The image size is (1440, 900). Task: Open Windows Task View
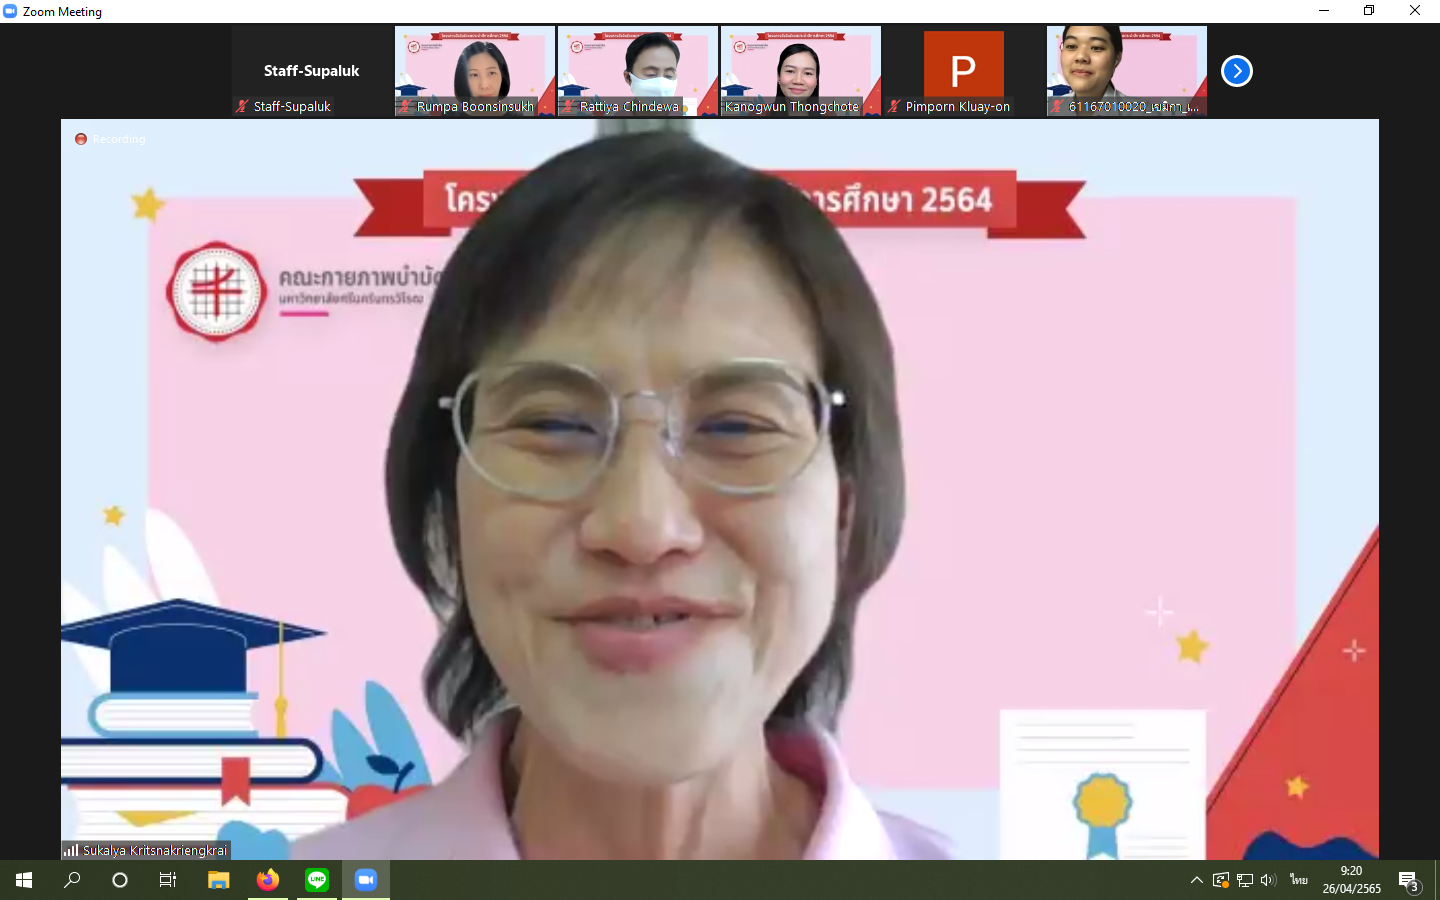(168, 880)
